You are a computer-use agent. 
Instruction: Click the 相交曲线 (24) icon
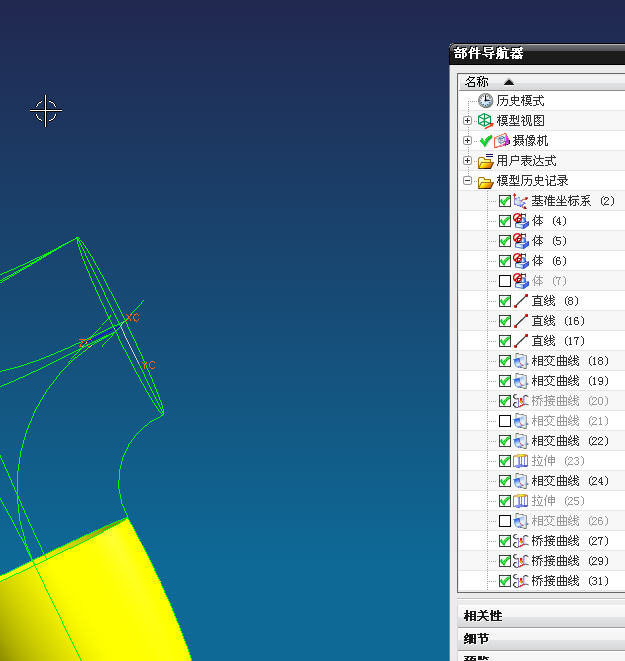click(x=520, y=481)
